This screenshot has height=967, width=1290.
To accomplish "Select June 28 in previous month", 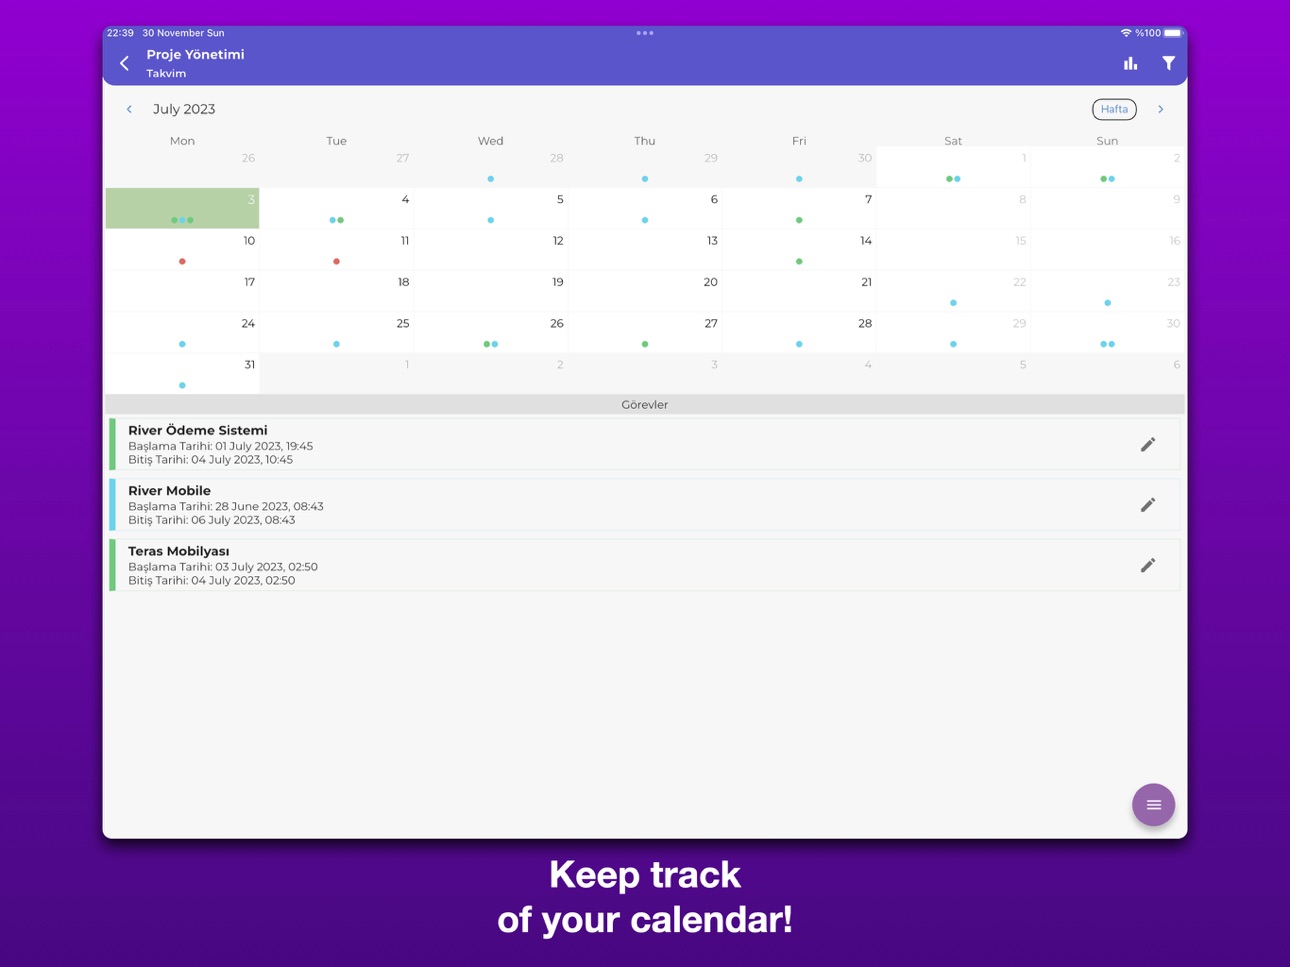I will pos(491,167).
